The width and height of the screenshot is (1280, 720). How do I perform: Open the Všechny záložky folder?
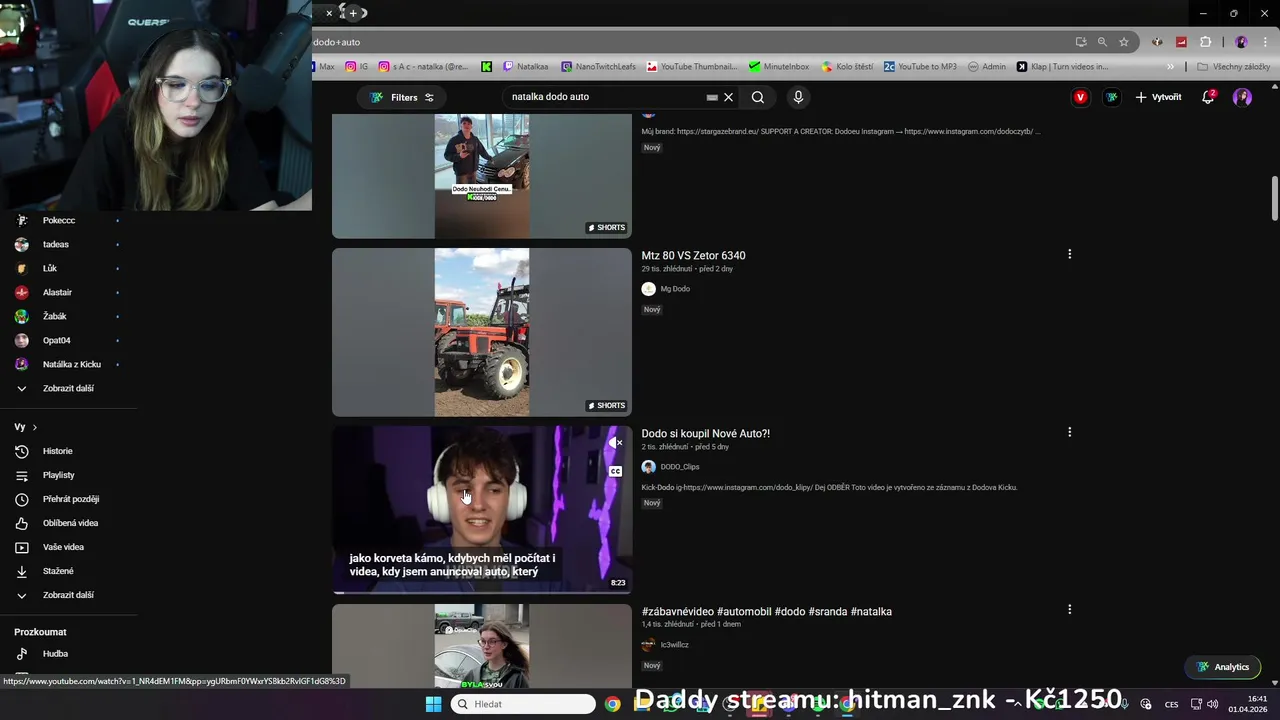point(1233,67)
